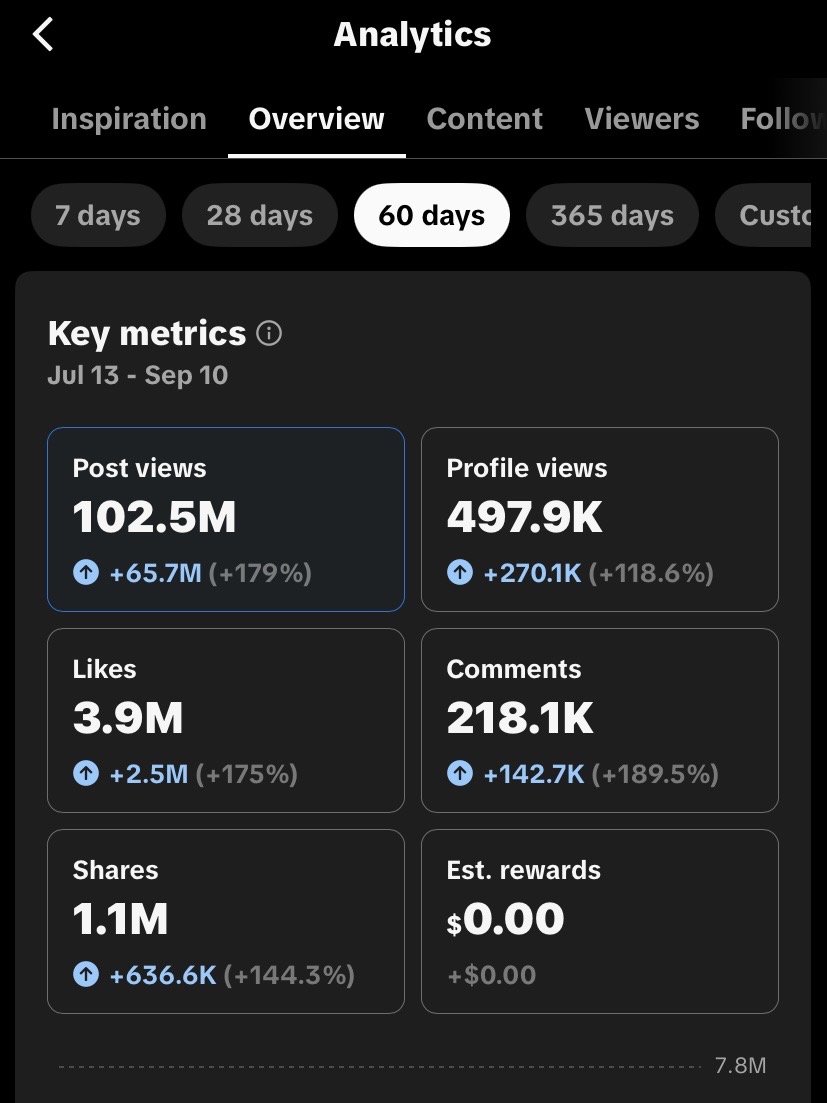Open the partially visible Followers tab

coord(783,119)
